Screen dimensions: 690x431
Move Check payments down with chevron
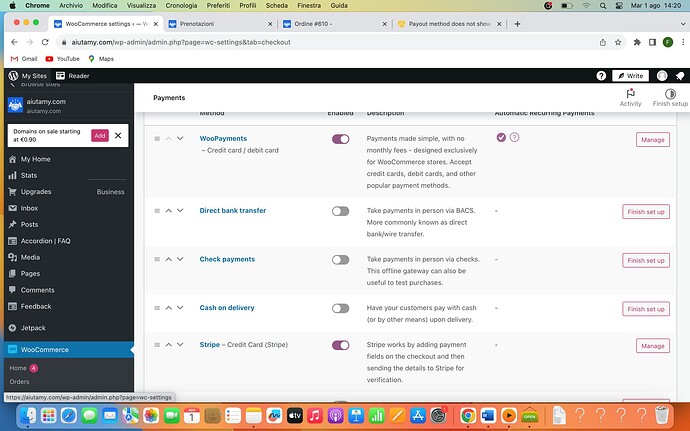pyautogui.click(x=180, y=259)
